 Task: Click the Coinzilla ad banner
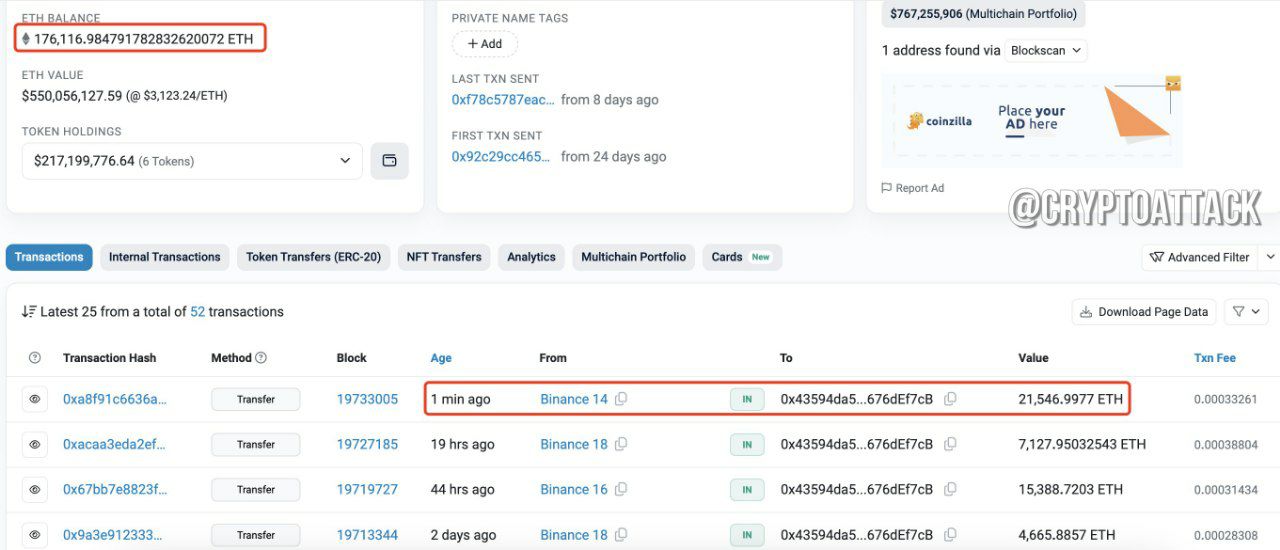pos(1032,122)
